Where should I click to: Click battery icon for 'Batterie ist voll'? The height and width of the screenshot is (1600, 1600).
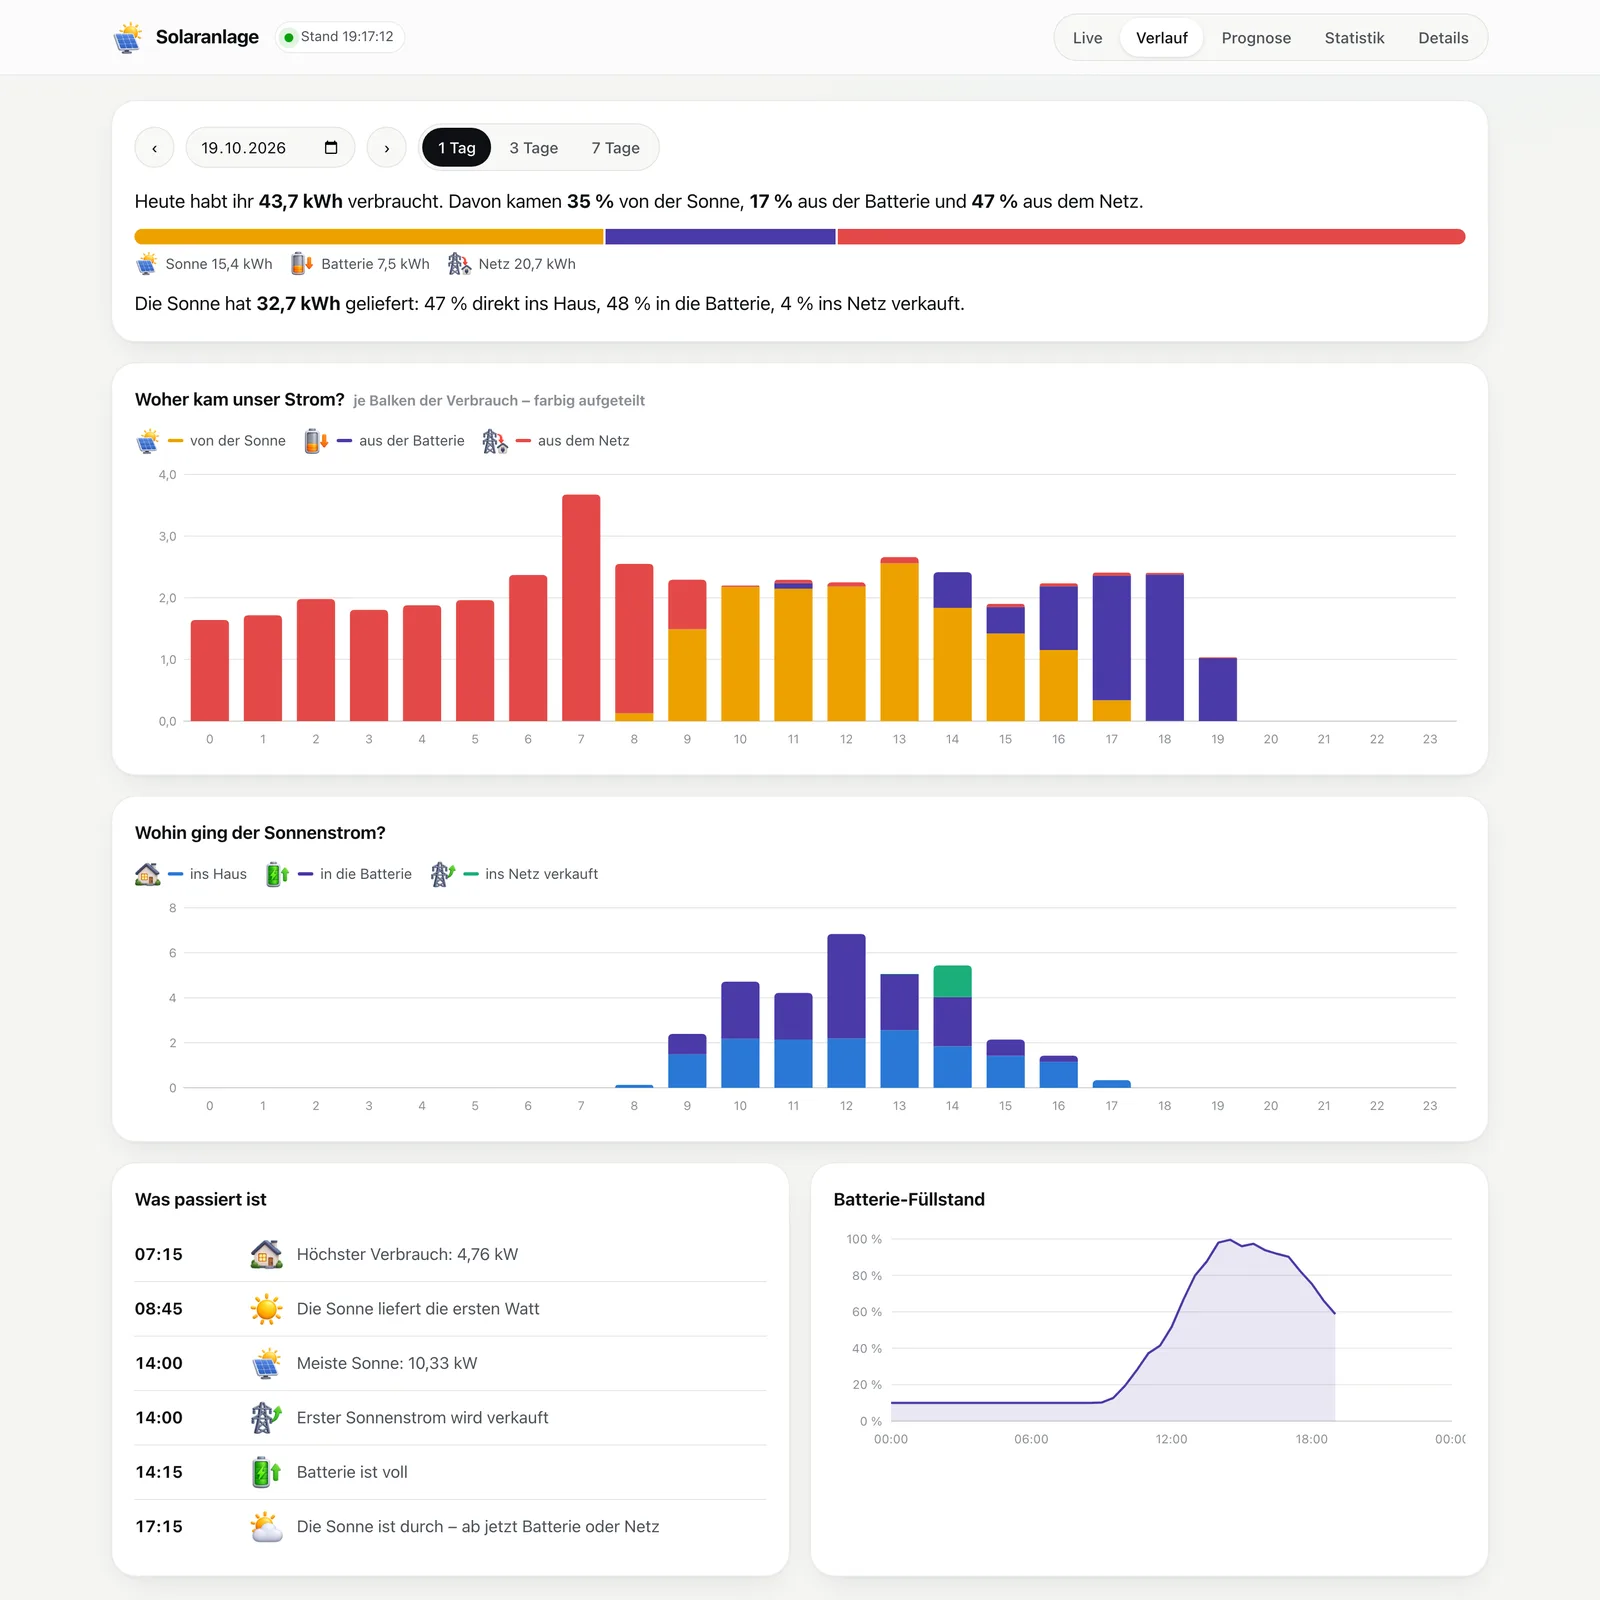266,1472
